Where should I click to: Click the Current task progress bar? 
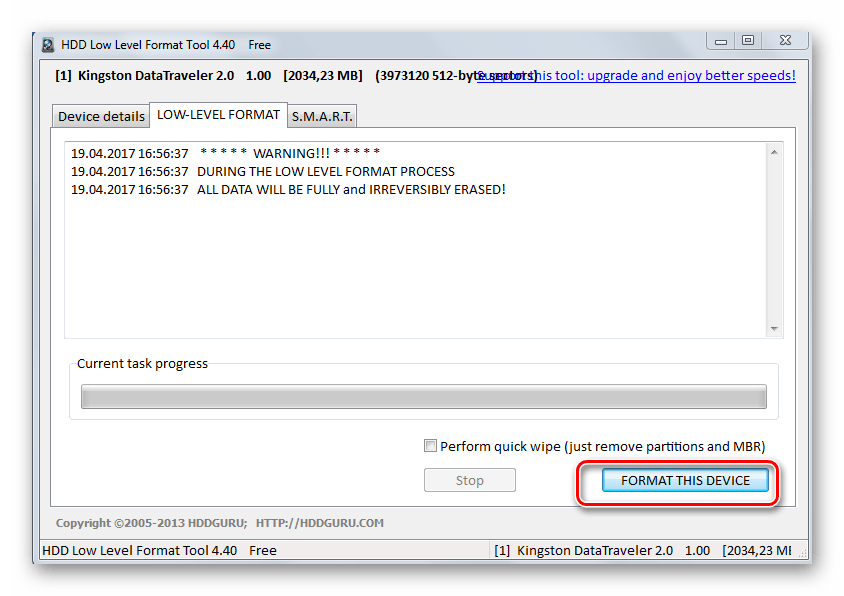(x=424, y=396)
